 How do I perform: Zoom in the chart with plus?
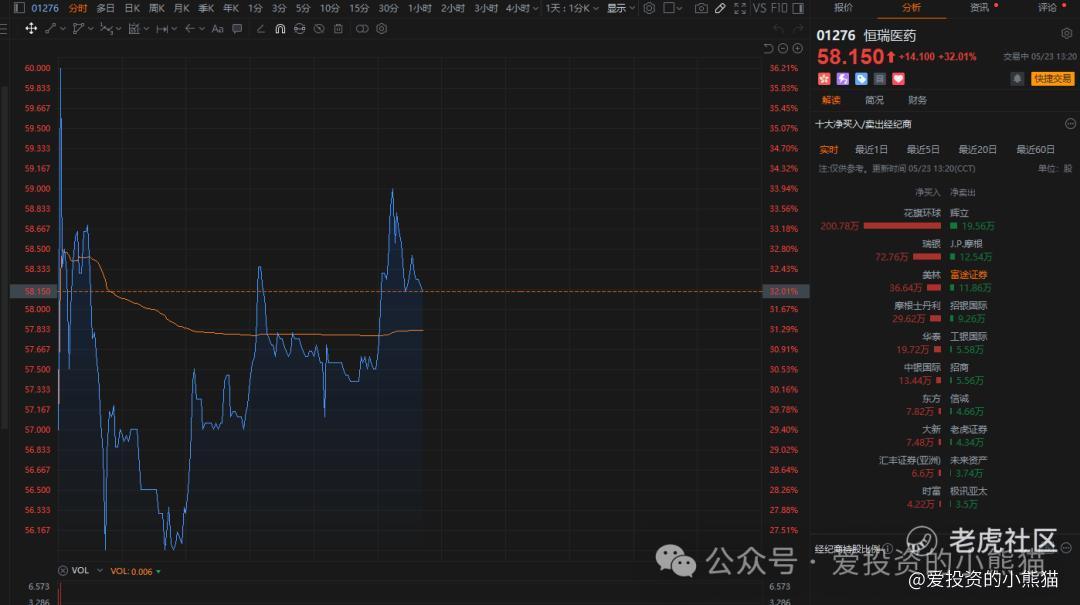(798, 48)
